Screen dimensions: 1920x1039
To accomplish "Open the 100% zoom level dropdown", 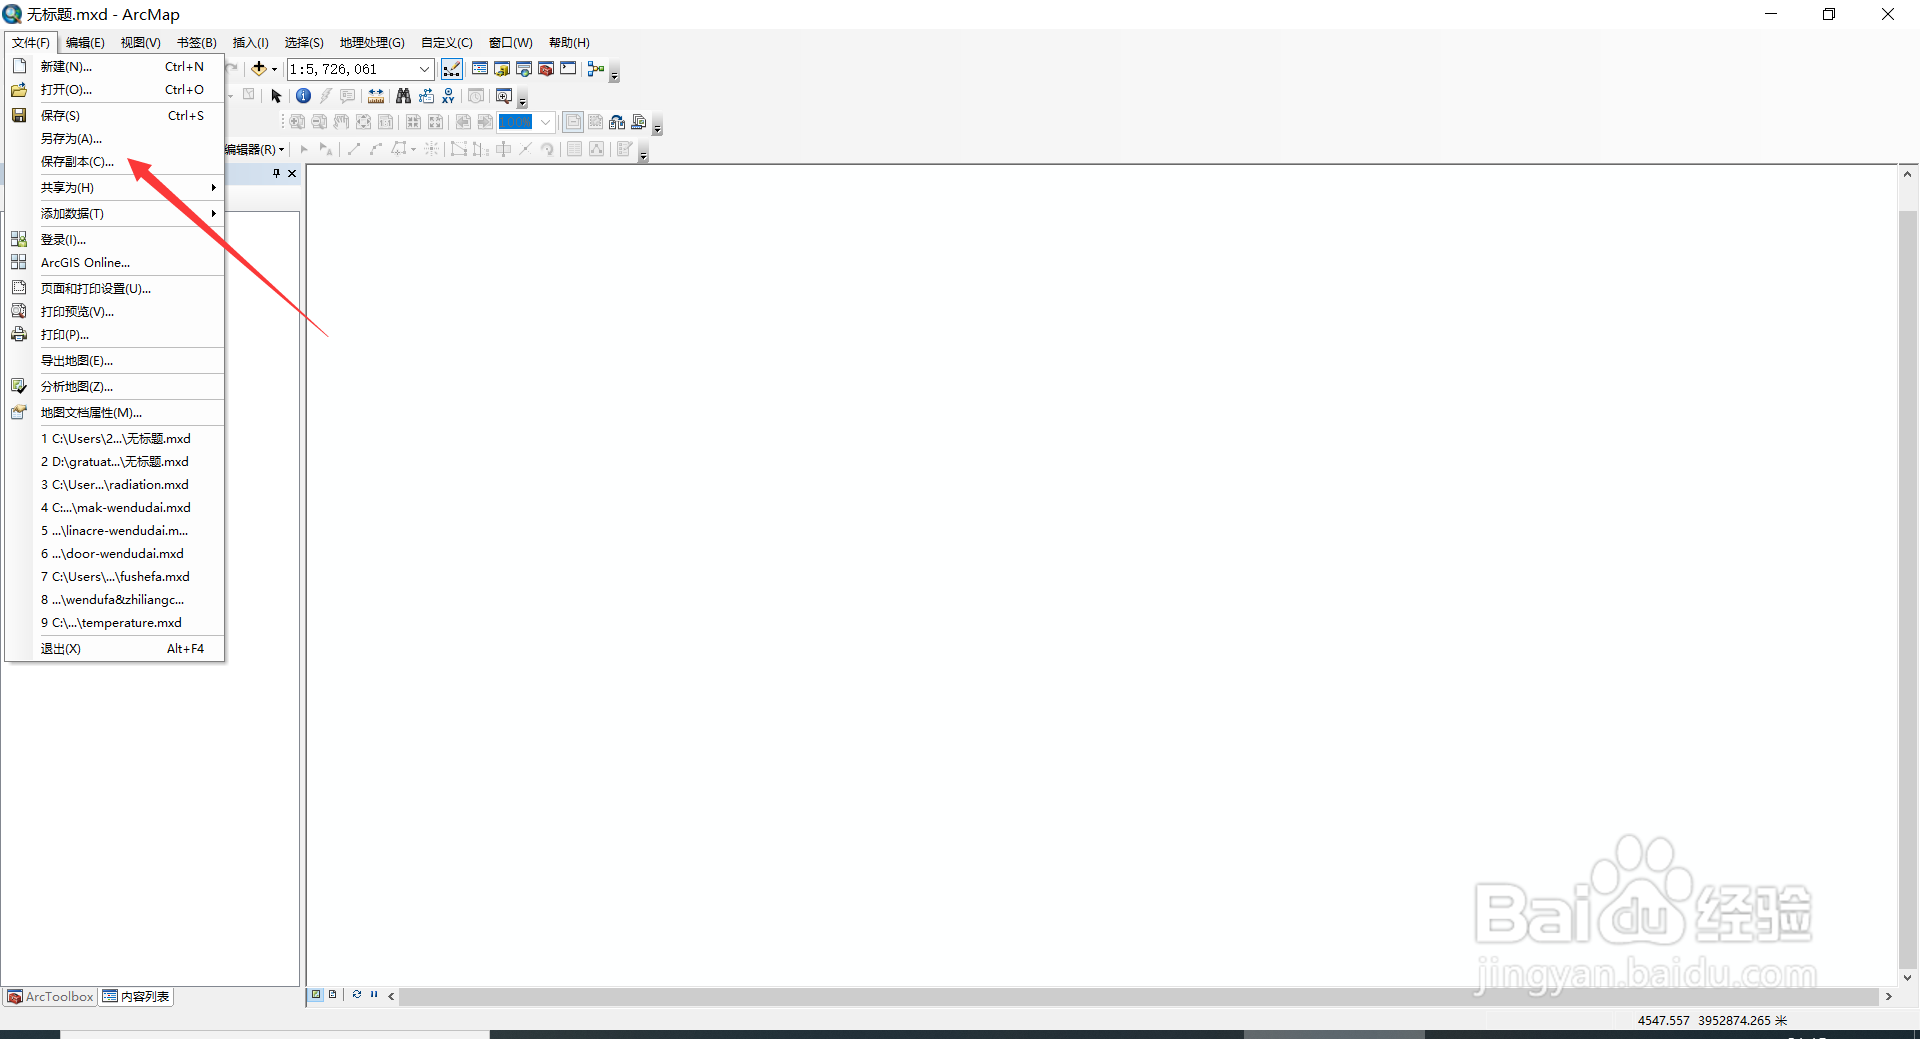I will [x=545, y=122].
